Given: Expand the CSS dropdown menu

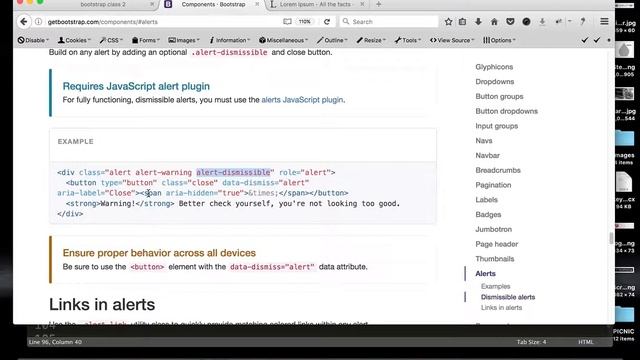Looking at the screenshot, I should (111, 40).
